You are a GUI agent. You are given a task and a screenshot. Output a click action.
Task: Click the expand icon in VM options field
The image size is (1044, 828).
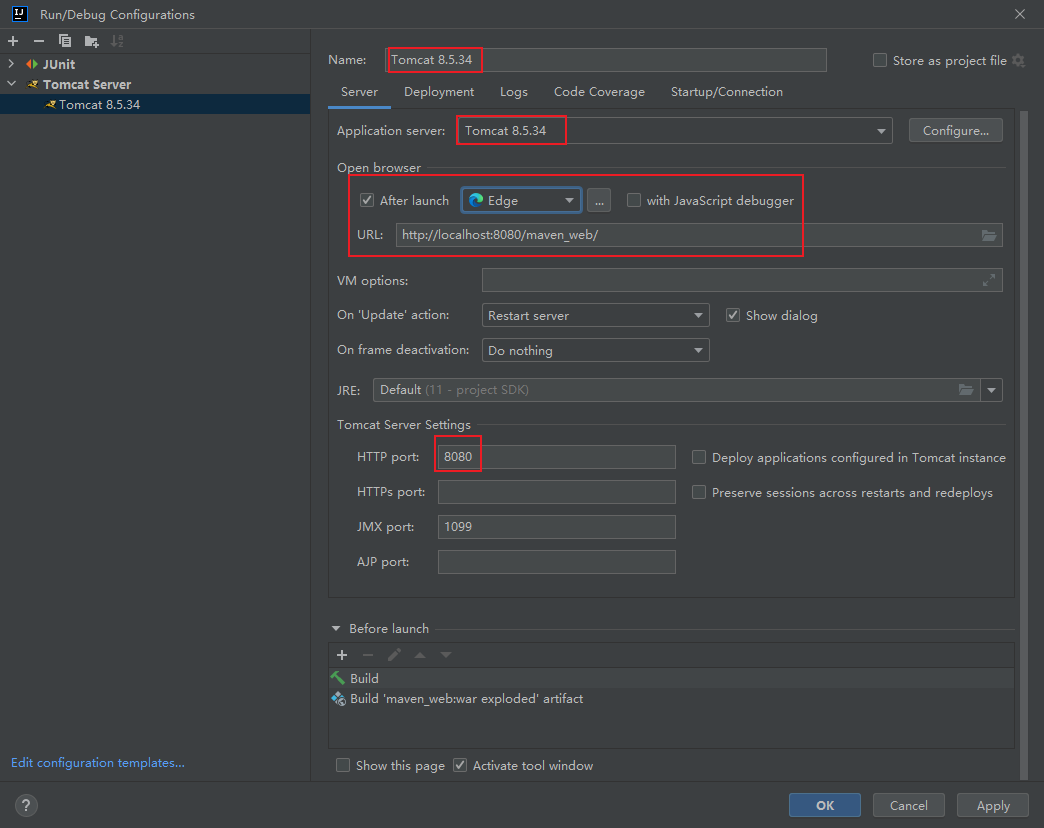coord(989,281)
